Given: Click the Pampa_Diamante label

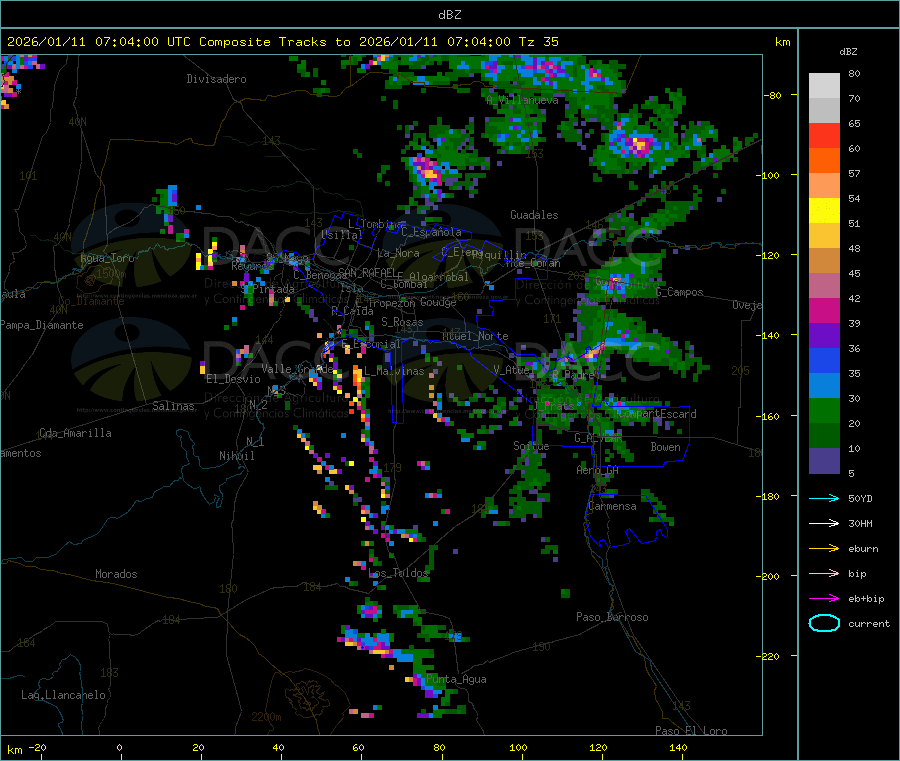Looking at the screenshot, I should pos(42,325).
